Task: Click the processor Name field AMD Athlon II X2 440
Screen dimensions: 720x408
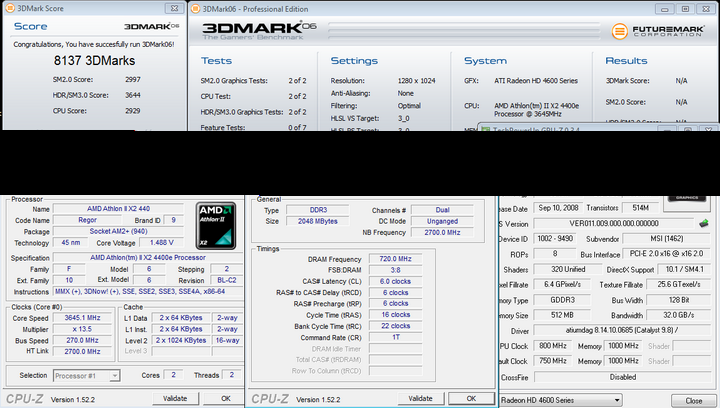Action: pyautogui.click(x=118, y=208)
